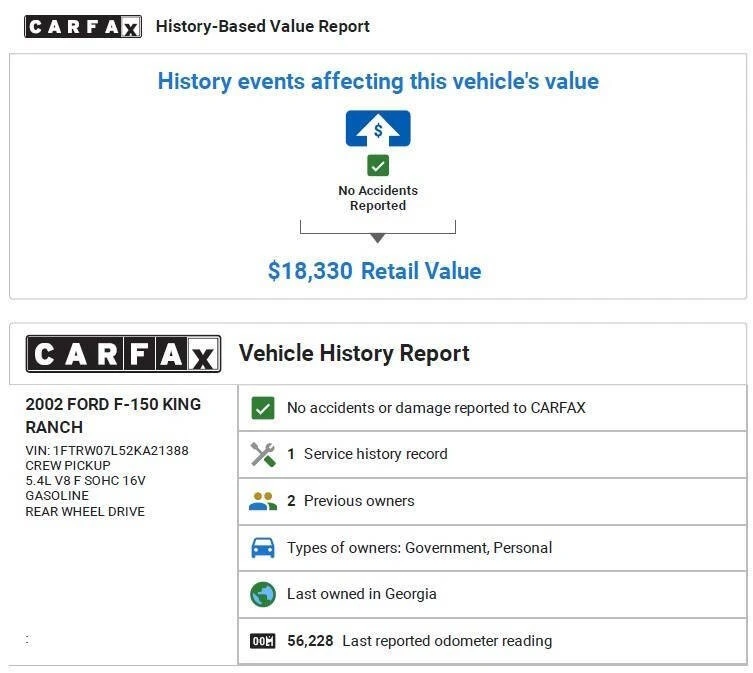The image size is (753, 673).
Task: Select the $18,330 Retail Value text
Action: click(x=375, y=270)
